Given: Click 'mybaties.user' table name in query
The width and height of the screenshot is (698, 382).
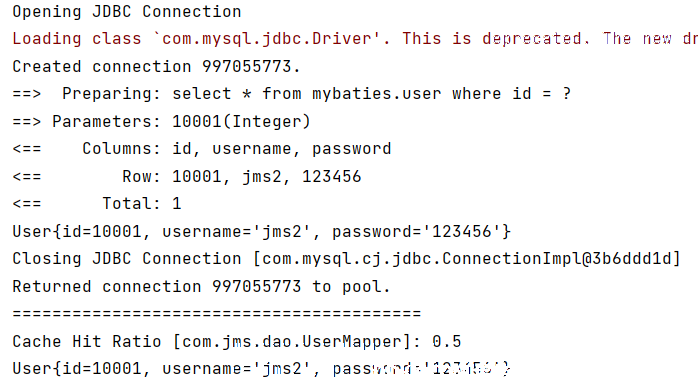Looking at the screenshot, I should 377,94.
